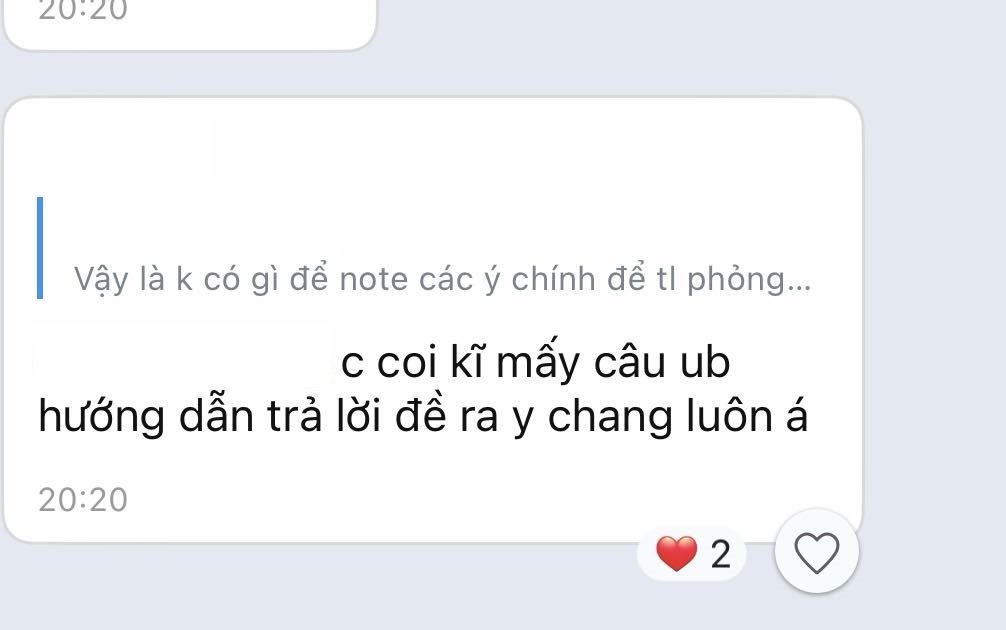
Task: Click the cut-off 20:20 timestamp at top
Action: pos(83,11)
